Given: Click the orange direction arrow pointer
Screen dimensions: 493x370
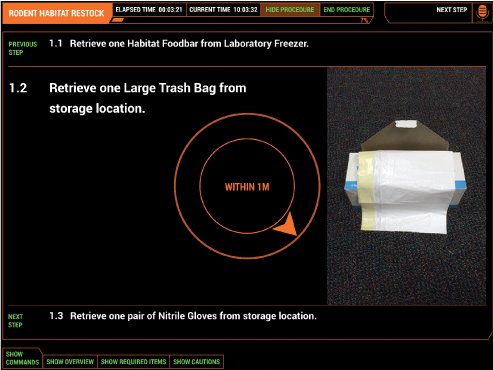Looking at the screenshot, I should point(286,225).
